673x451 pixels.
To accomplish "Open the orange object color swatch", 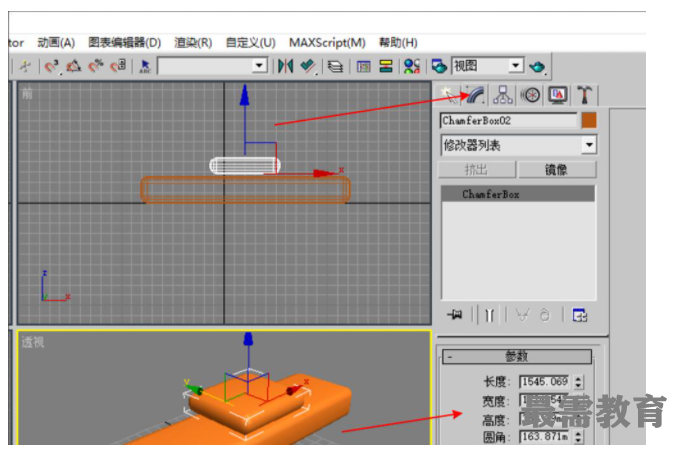I will tap(589, 121).
